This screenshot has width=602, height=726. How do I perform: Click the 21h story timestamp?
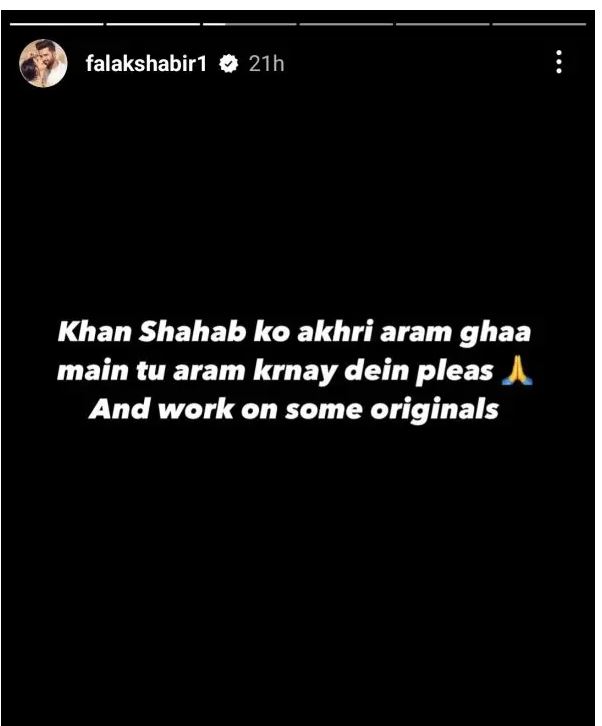tap(266, 63)
